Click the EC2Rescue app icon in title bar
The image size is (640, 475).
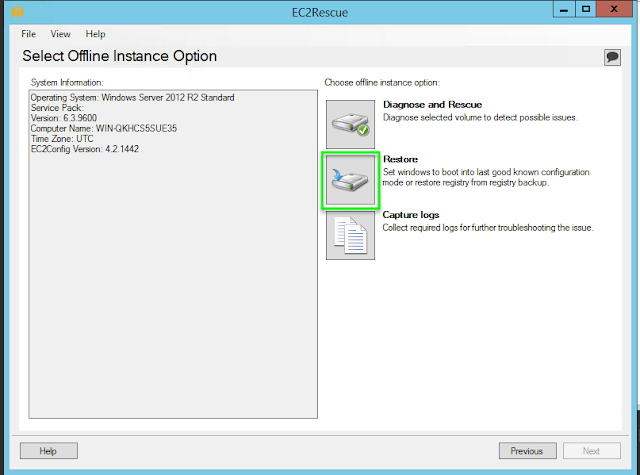click(x=17, y=12)
